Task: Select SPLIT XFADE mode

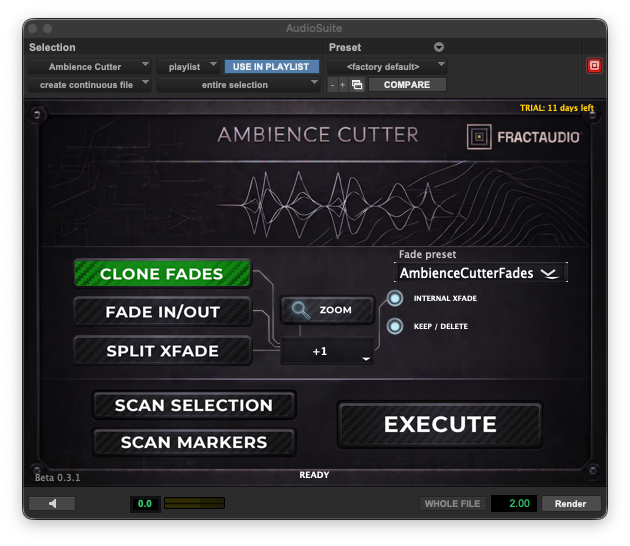Action: (162, 351)
